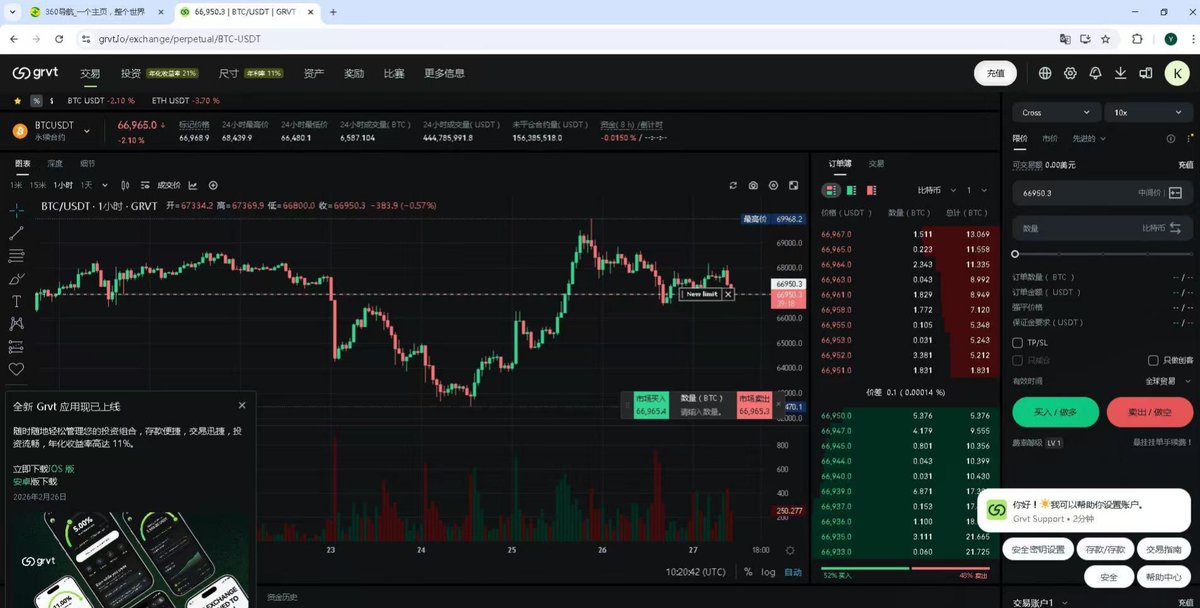
Task: Select the 15米 timeframe
Action: [x=37, y=185]
